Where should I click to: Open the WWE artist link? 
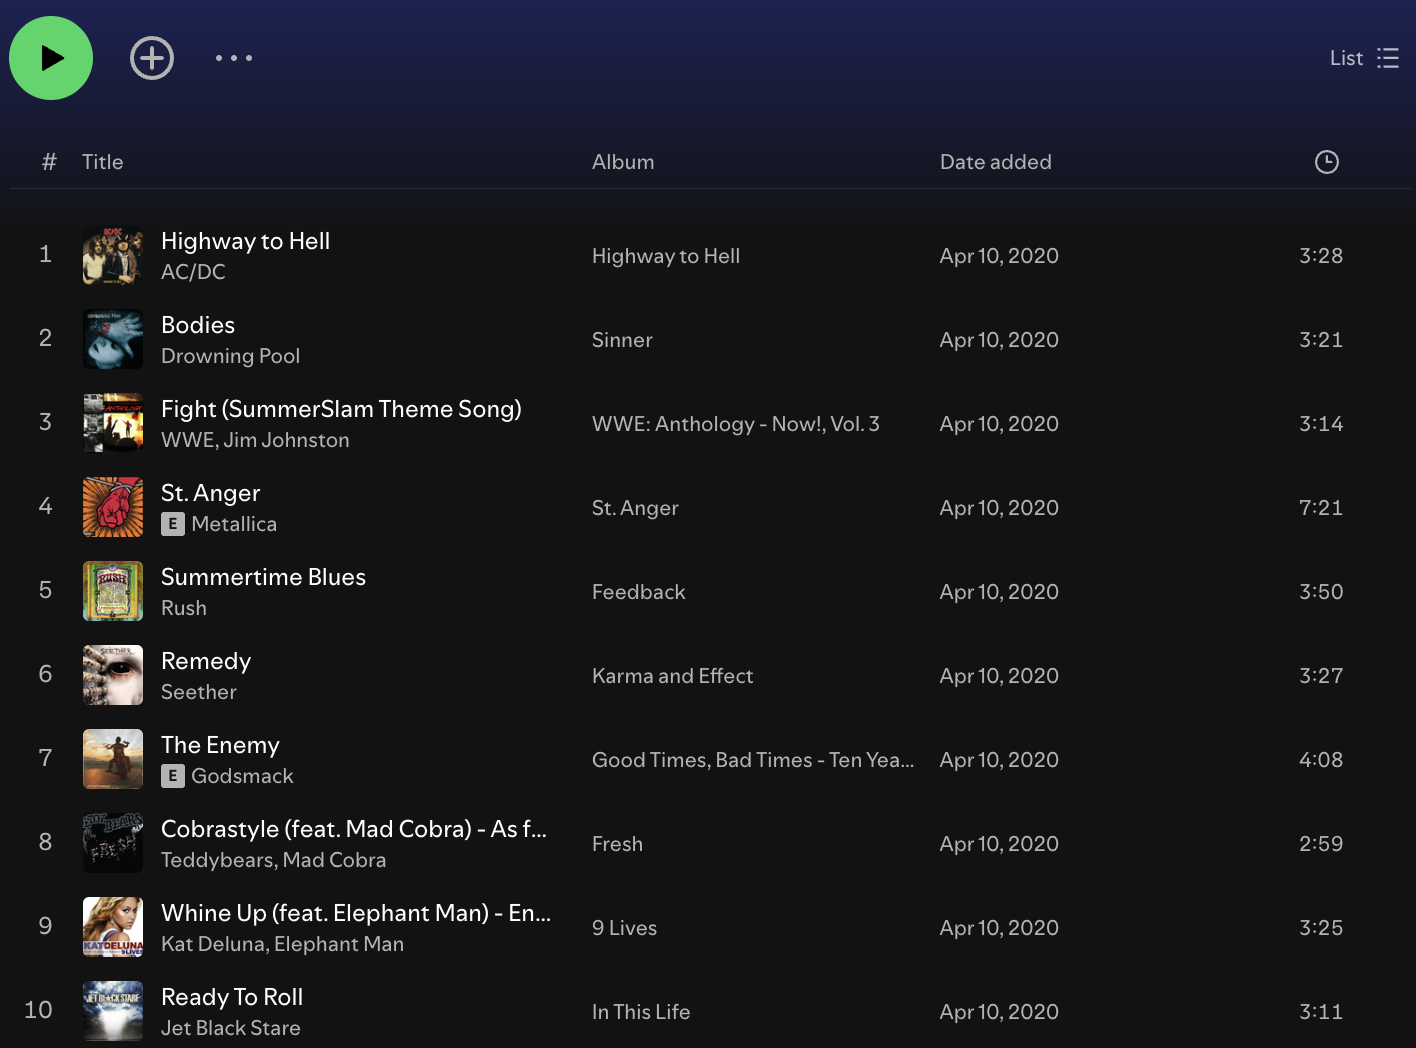187,440
